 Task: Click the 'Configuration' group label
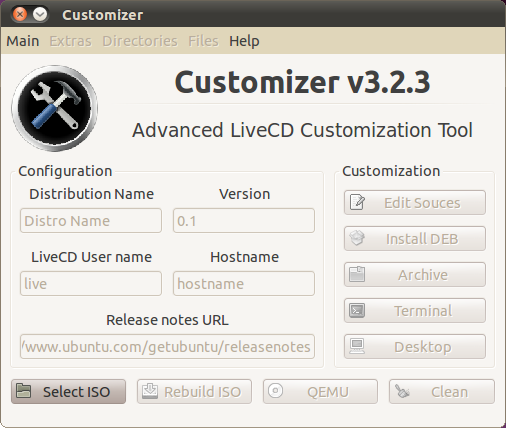click(65, 171)
